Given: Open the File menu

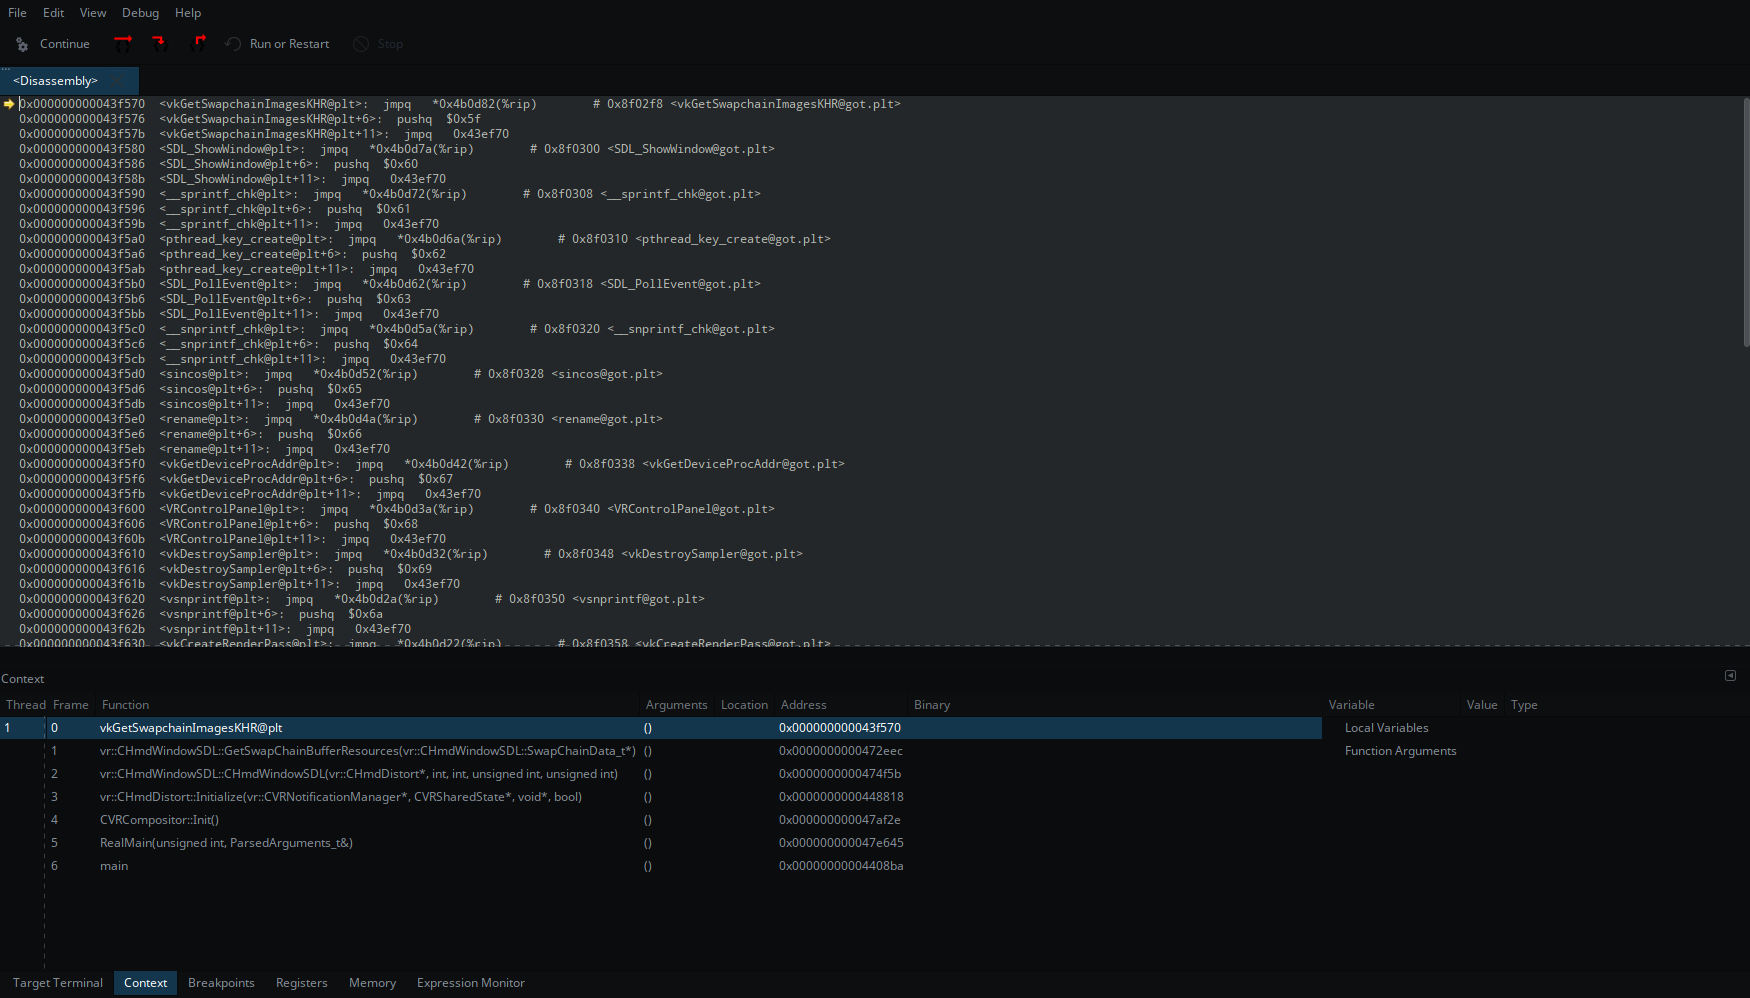Looking at the screenshot, I should coord(16,12).
